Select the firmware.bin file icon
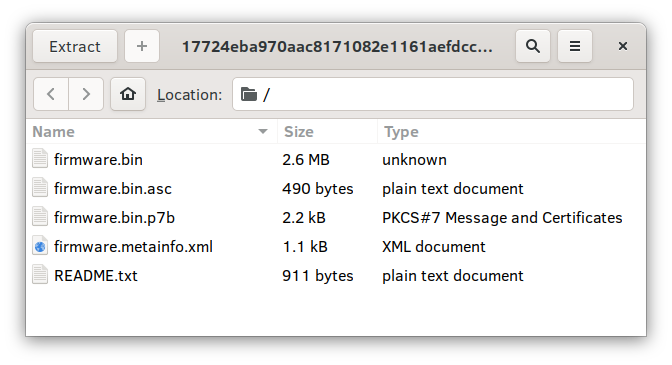This screenshot has width=672, height=365. pos(40,159)
